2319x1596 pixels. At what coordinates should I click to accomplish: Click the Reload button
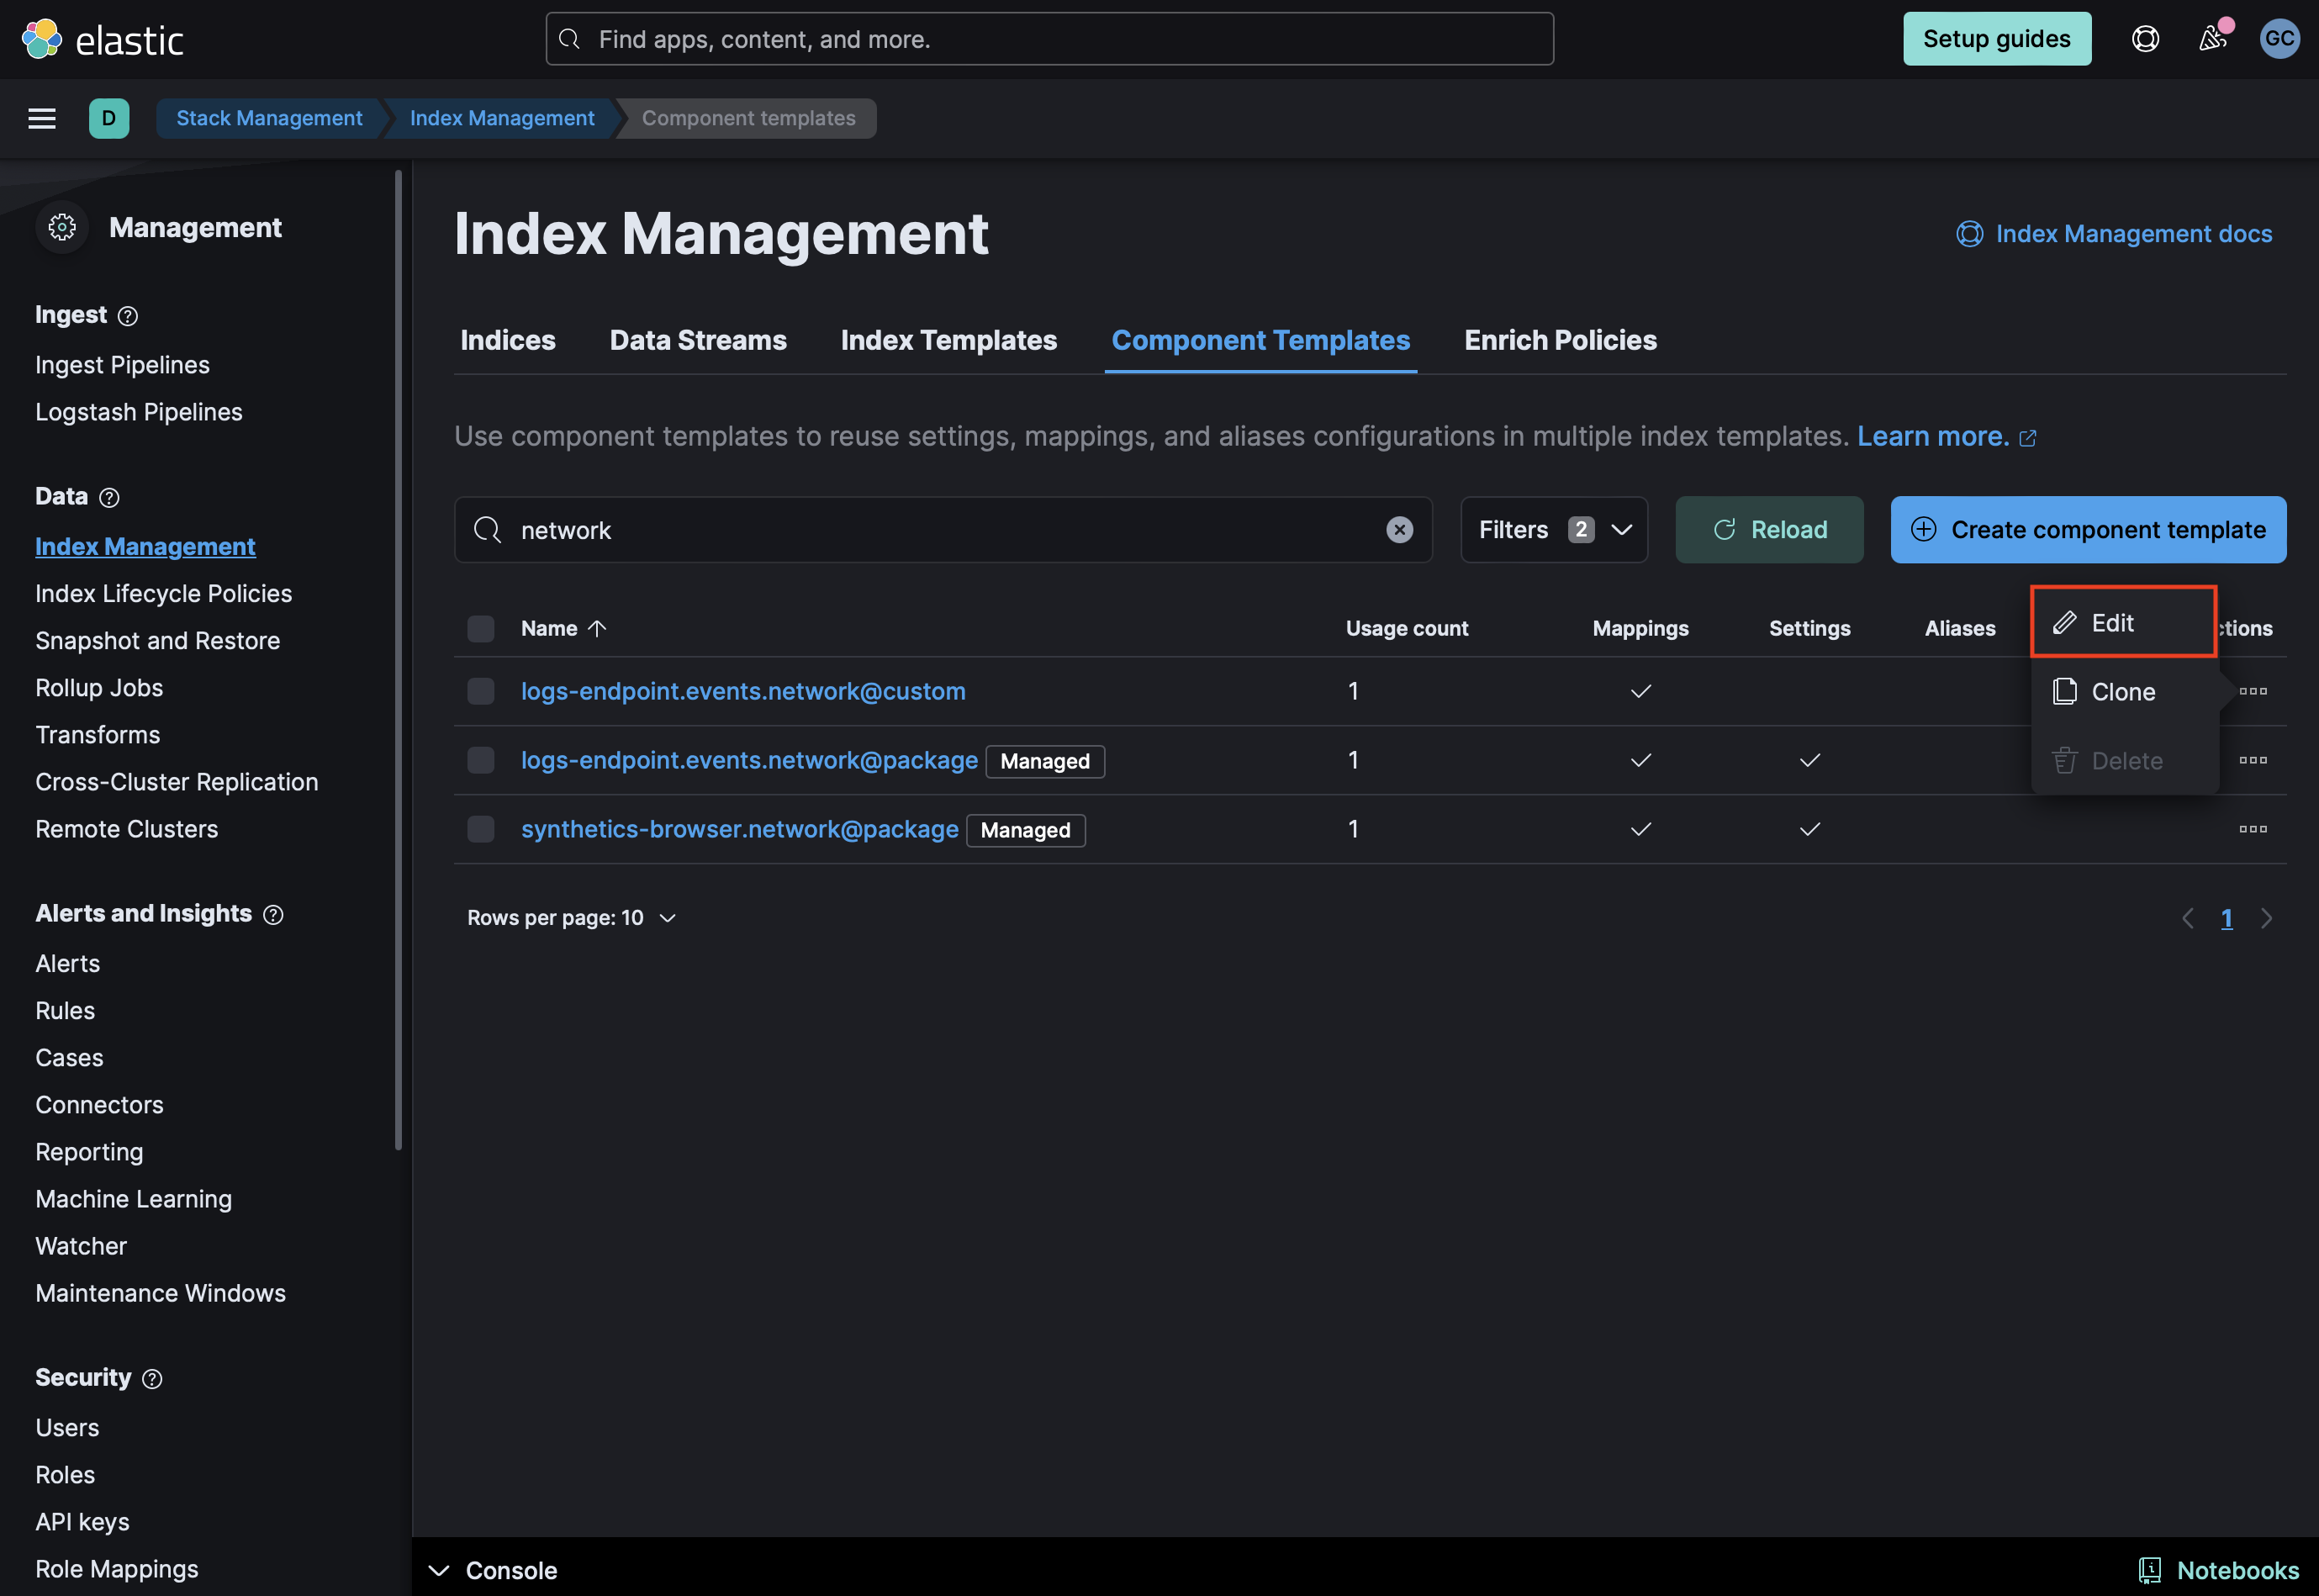click(x=1768, y=530)
